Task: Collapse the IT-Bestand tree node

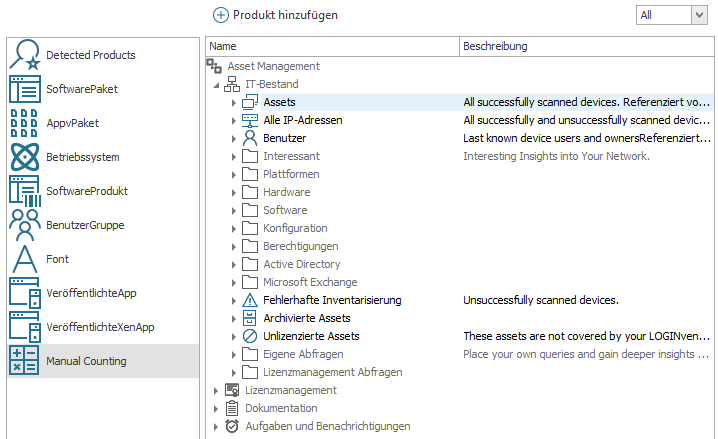Action: click(x=216, y=85)
